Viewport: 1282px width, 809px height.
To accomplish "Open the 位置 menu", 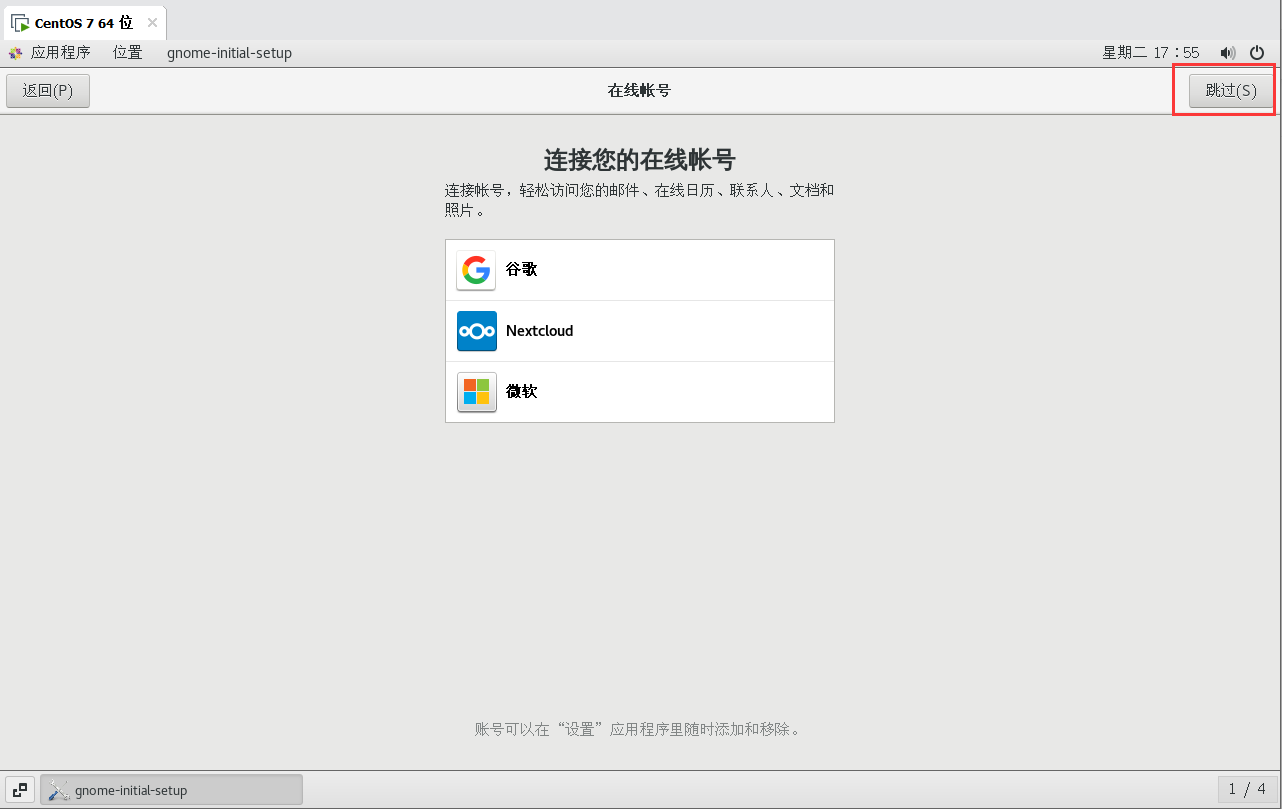I will pos(128,53).
